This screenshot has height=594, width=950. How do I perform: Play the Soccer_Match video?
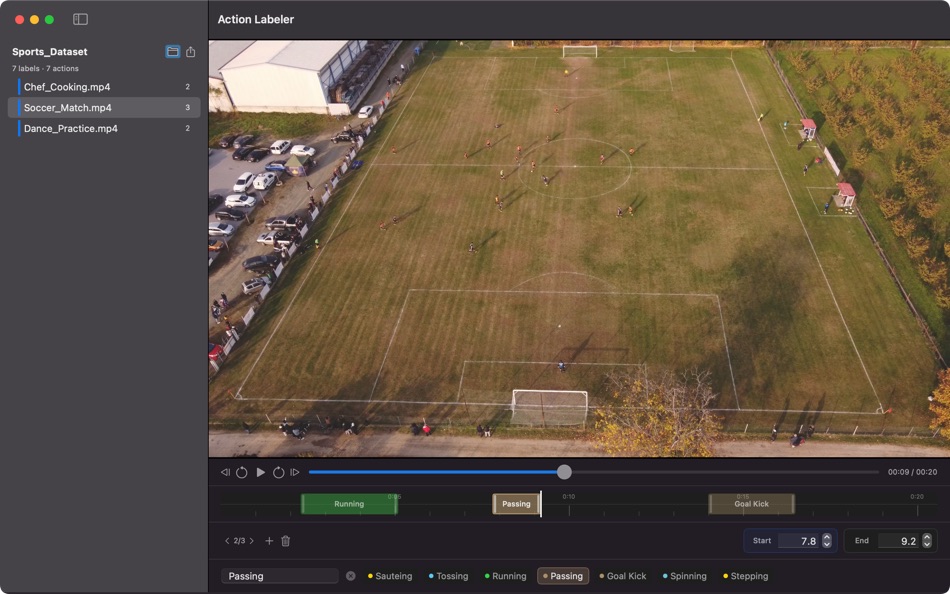tap(261, 472)
